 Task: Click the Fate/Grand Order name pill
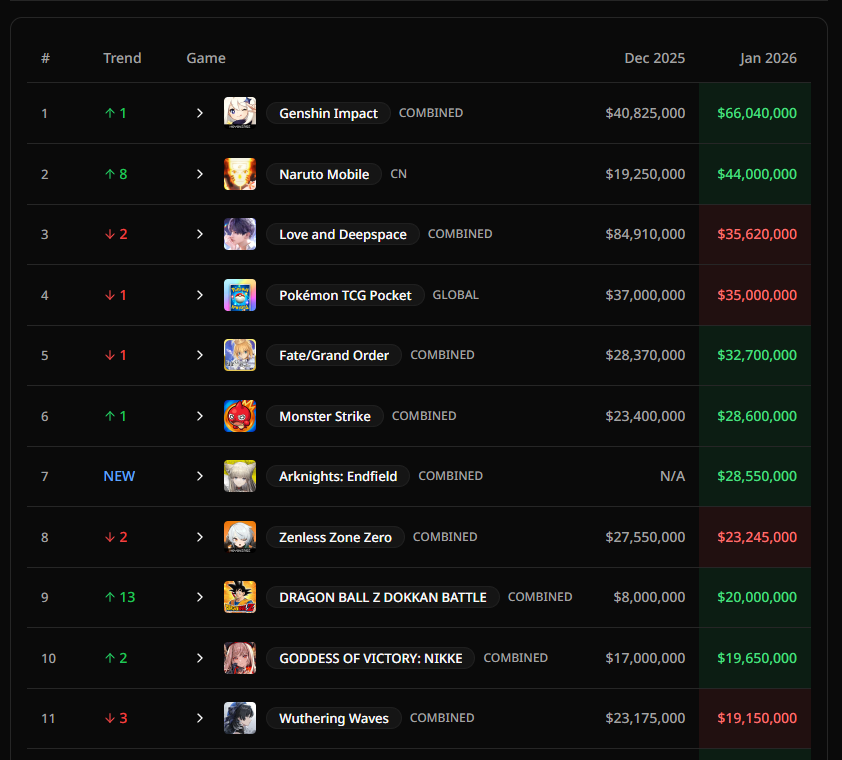(334, 355)
